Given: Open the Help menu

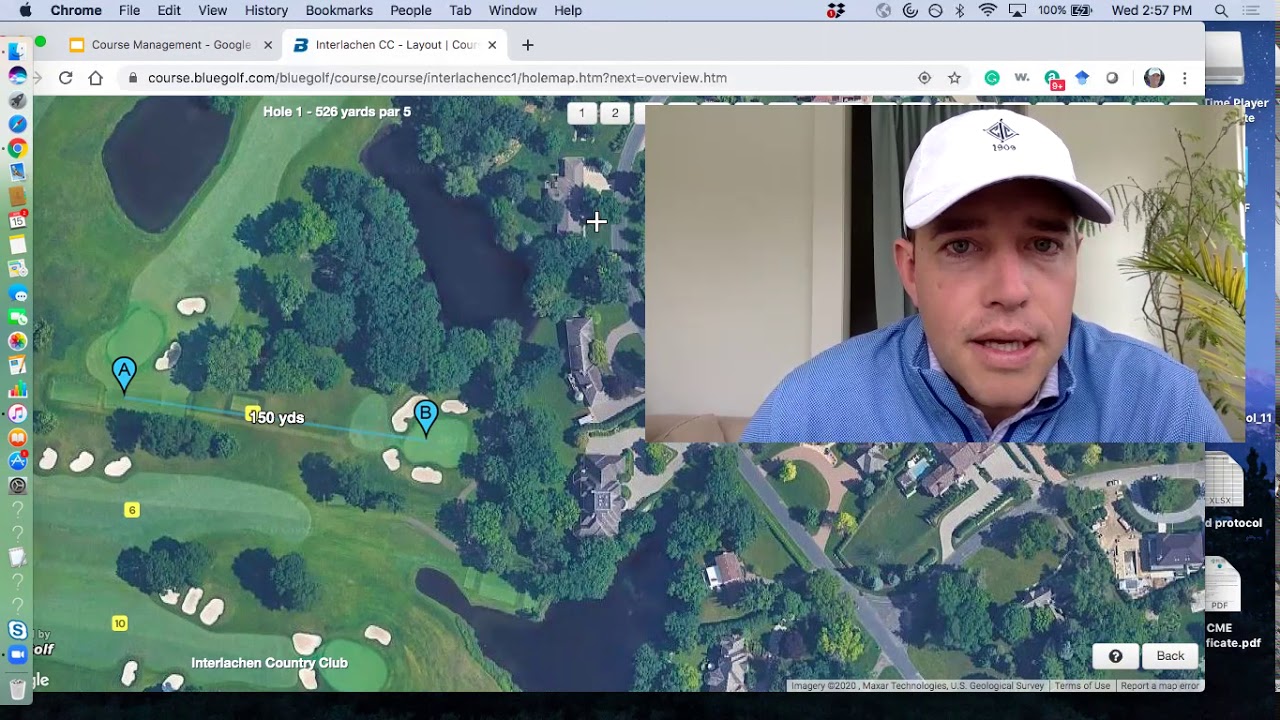Looking at the screenshot, I should coord(568,10).
